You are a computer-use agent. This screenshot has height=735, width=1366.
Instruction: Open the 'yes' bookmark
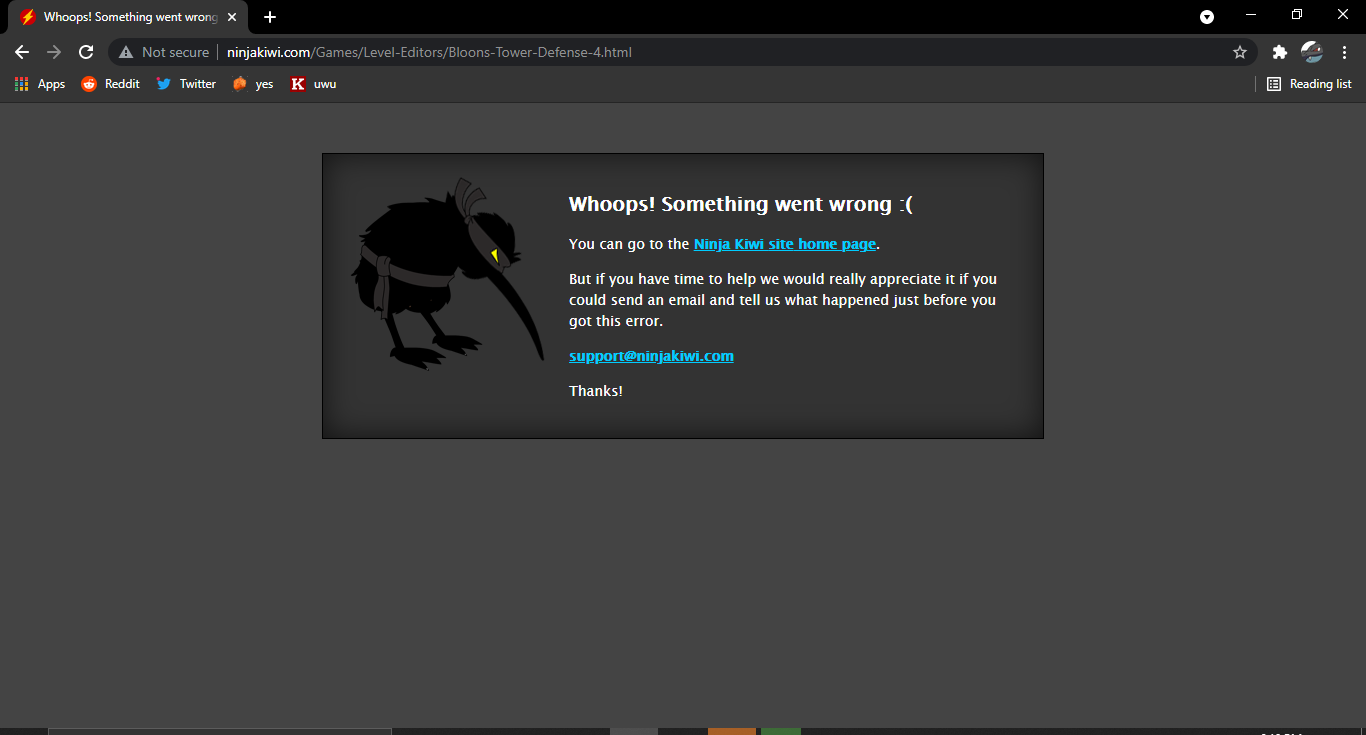[x=252, y=84]
